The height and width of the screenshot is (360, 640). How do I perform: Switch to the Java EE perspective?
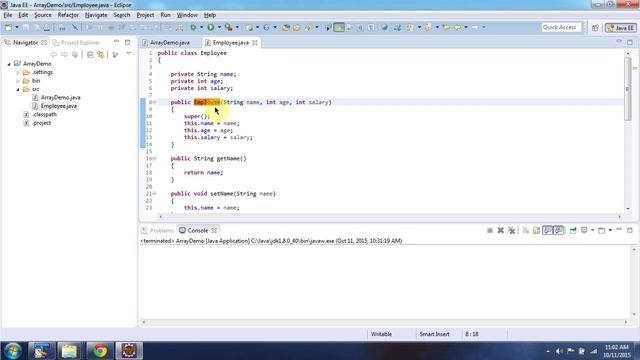[x=621, y=28]
